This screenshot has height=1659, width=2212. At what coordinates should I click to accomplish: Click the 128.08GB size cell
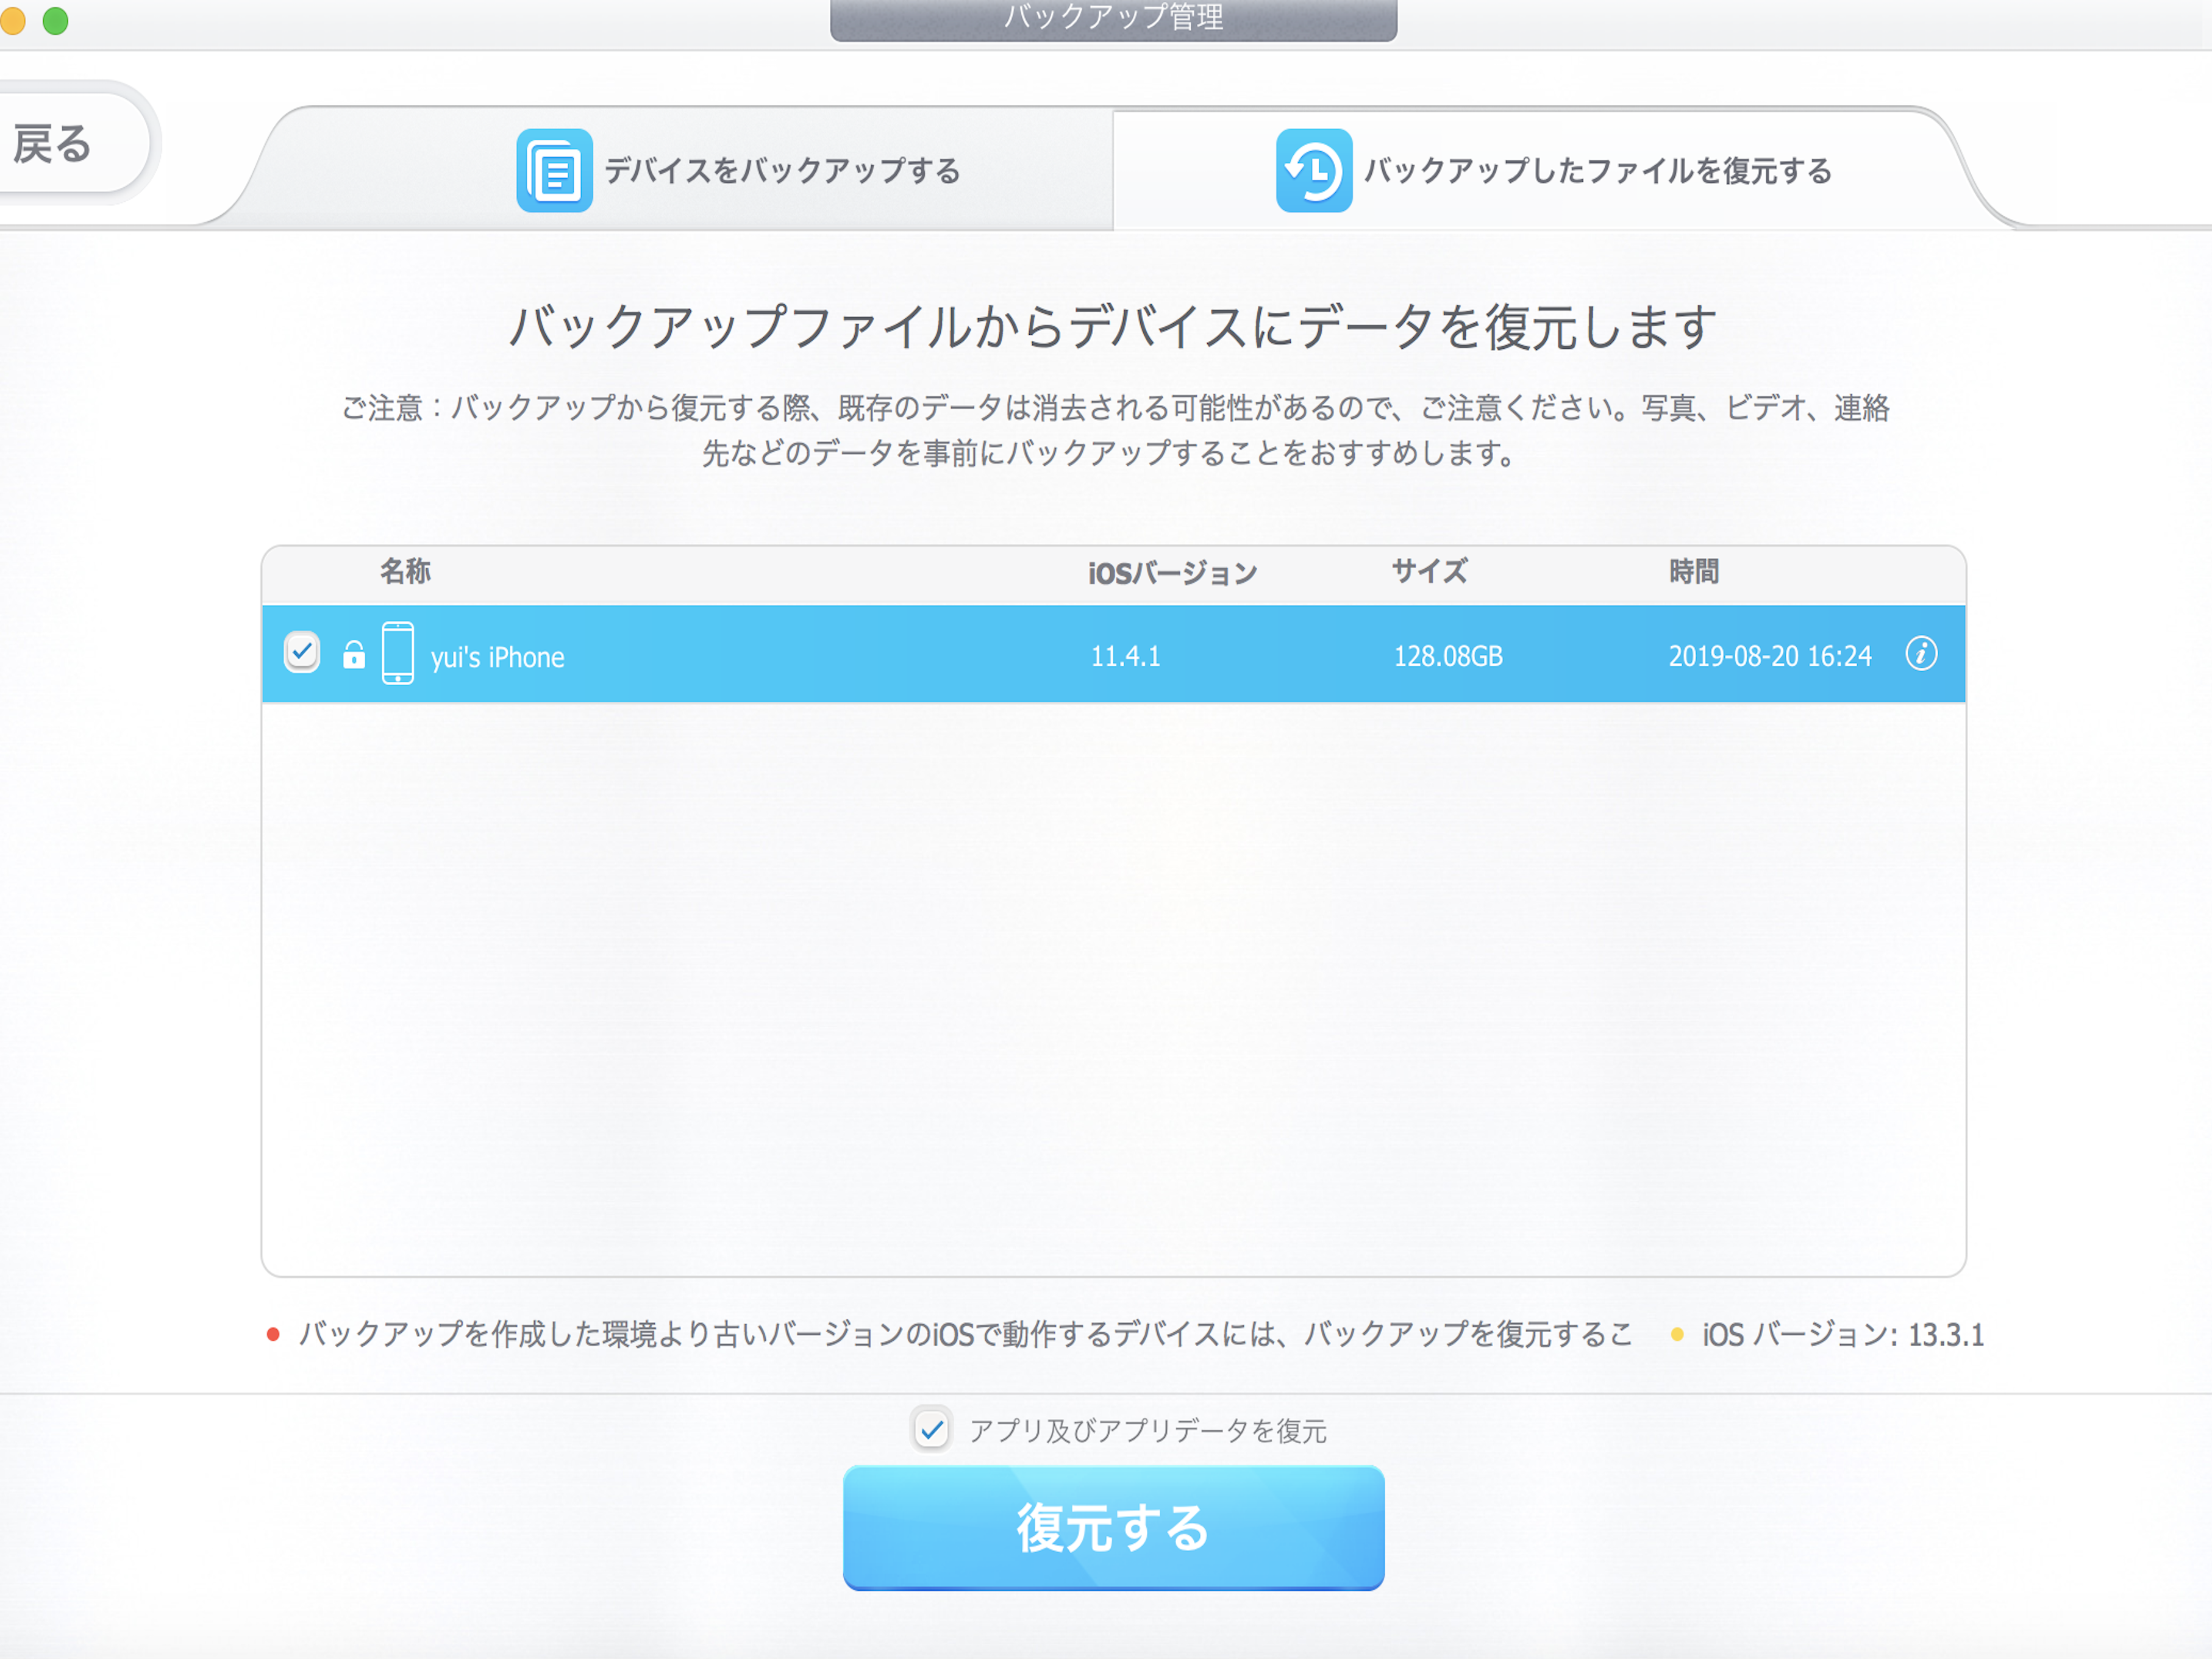pyautogui.click(x=1448, y=656)
